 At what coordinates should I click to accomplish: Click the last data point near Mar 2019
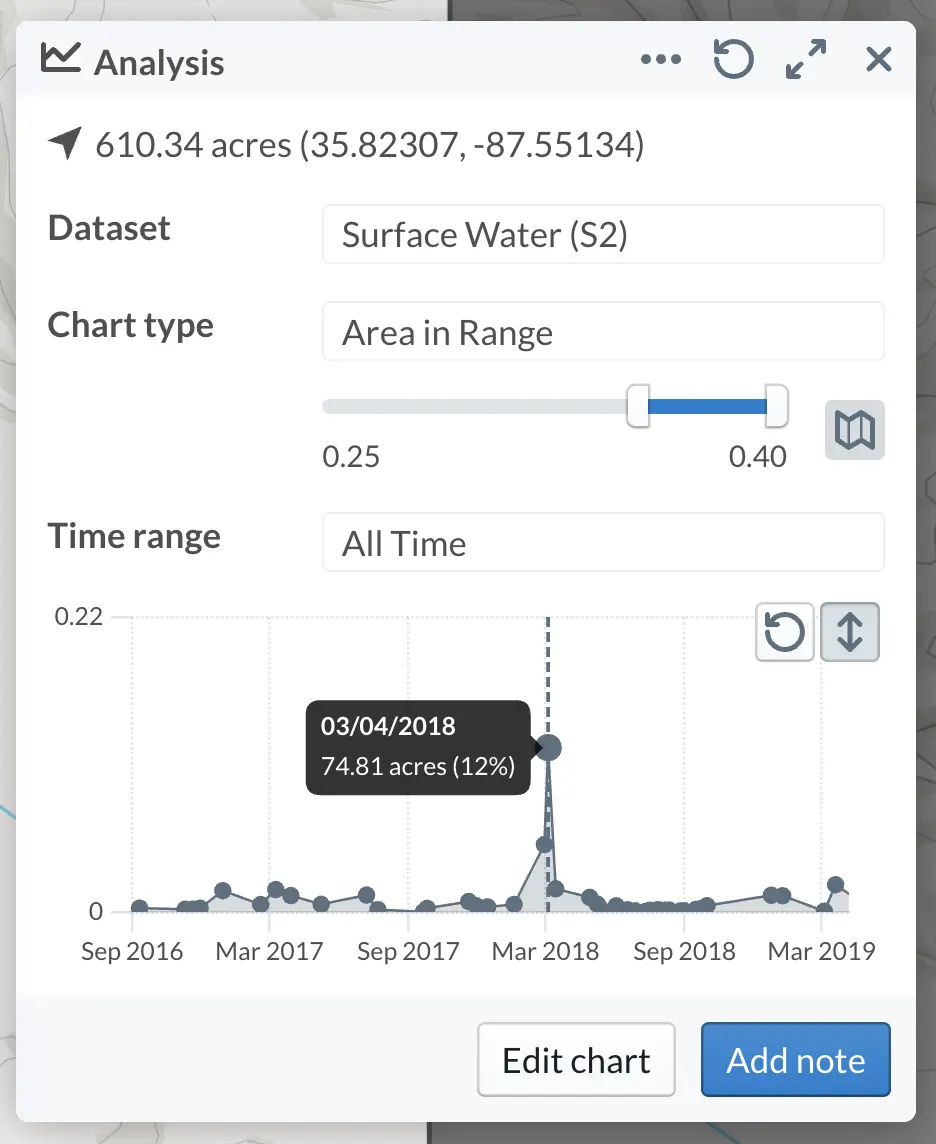click(x=836, y=886)
